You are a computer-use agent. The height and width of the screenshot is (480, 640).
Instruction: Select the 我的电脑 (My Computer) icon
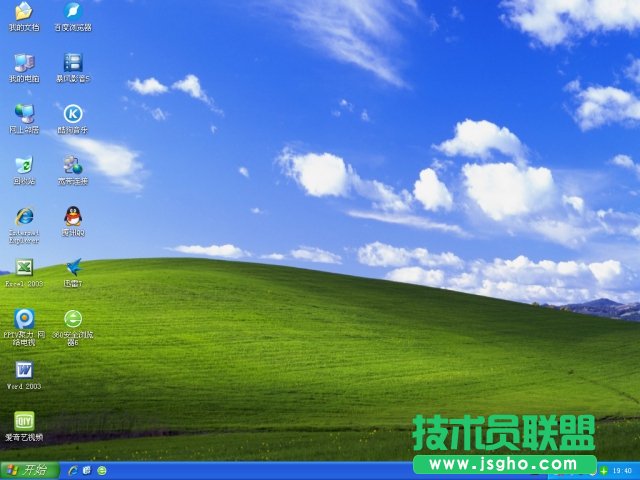tap(23, 63)
